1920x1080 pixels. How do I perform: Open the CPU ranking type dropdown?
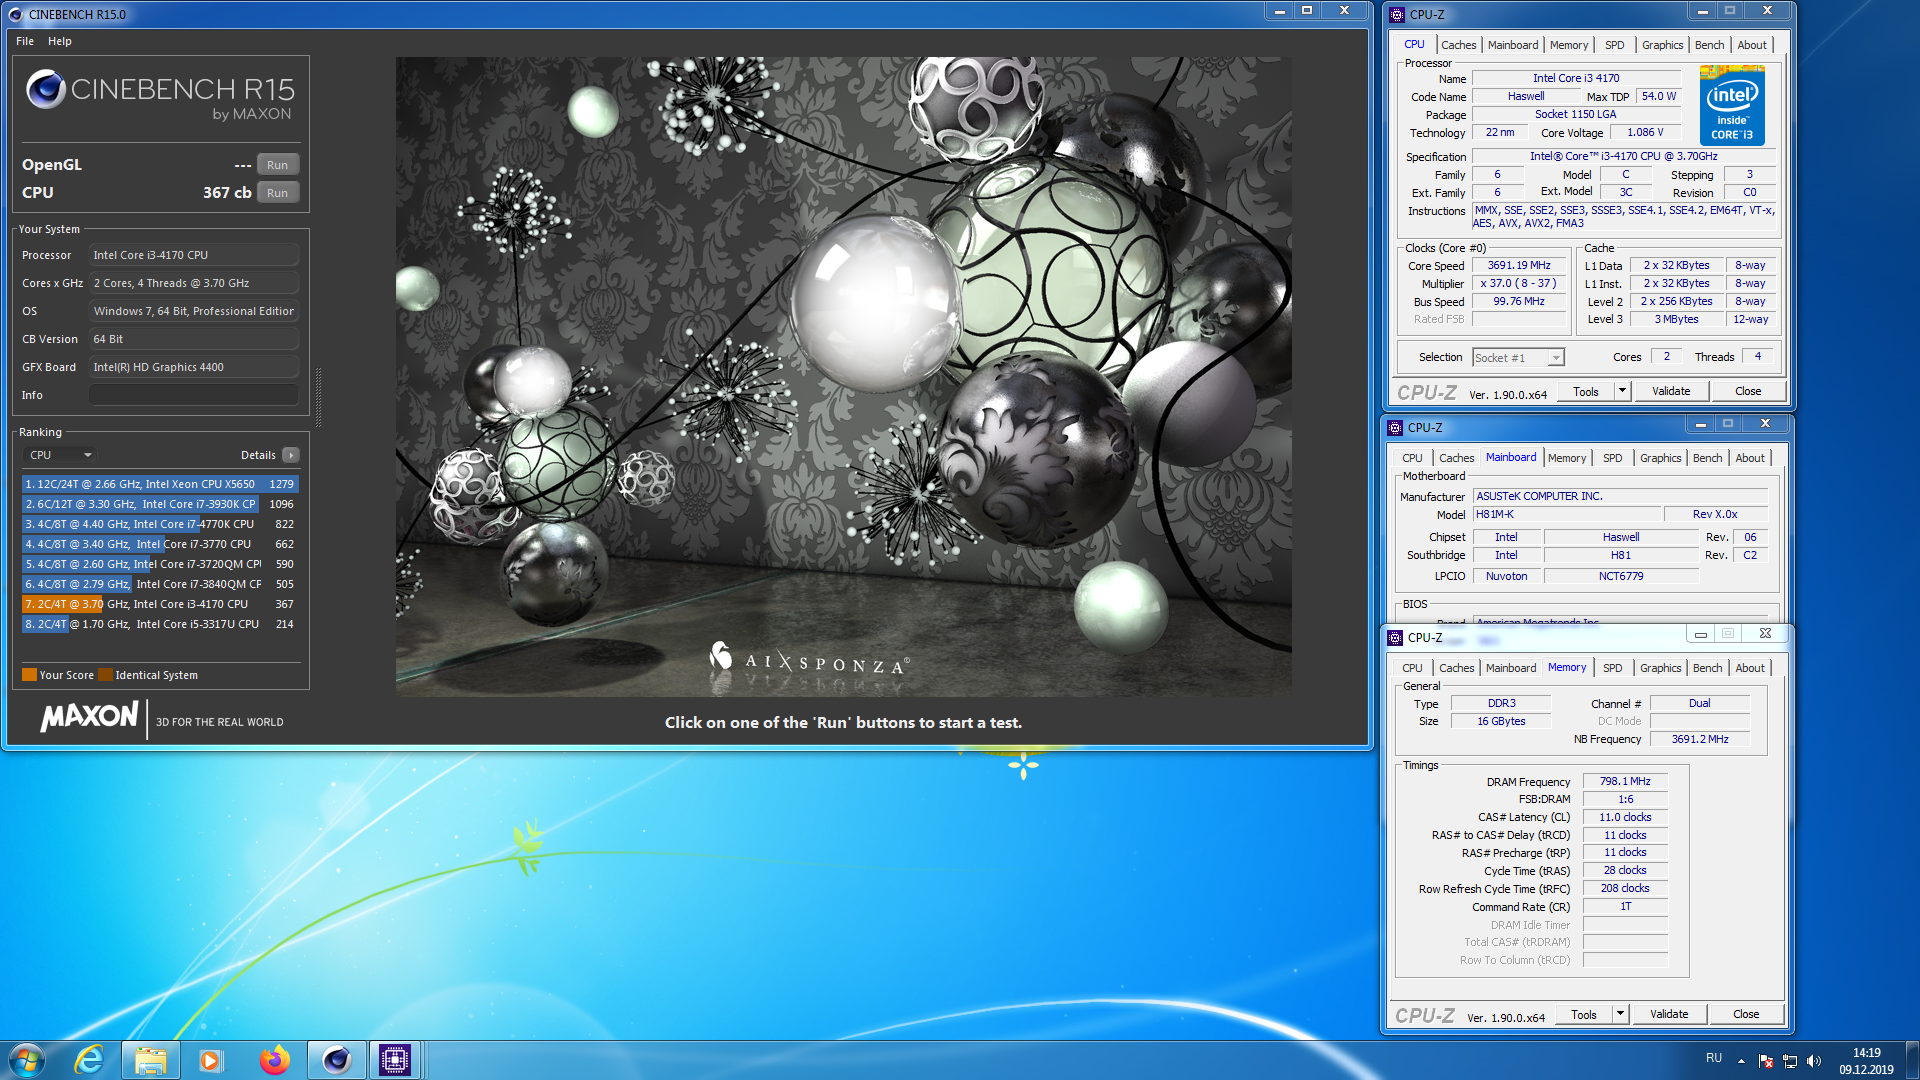click(60, 455)
